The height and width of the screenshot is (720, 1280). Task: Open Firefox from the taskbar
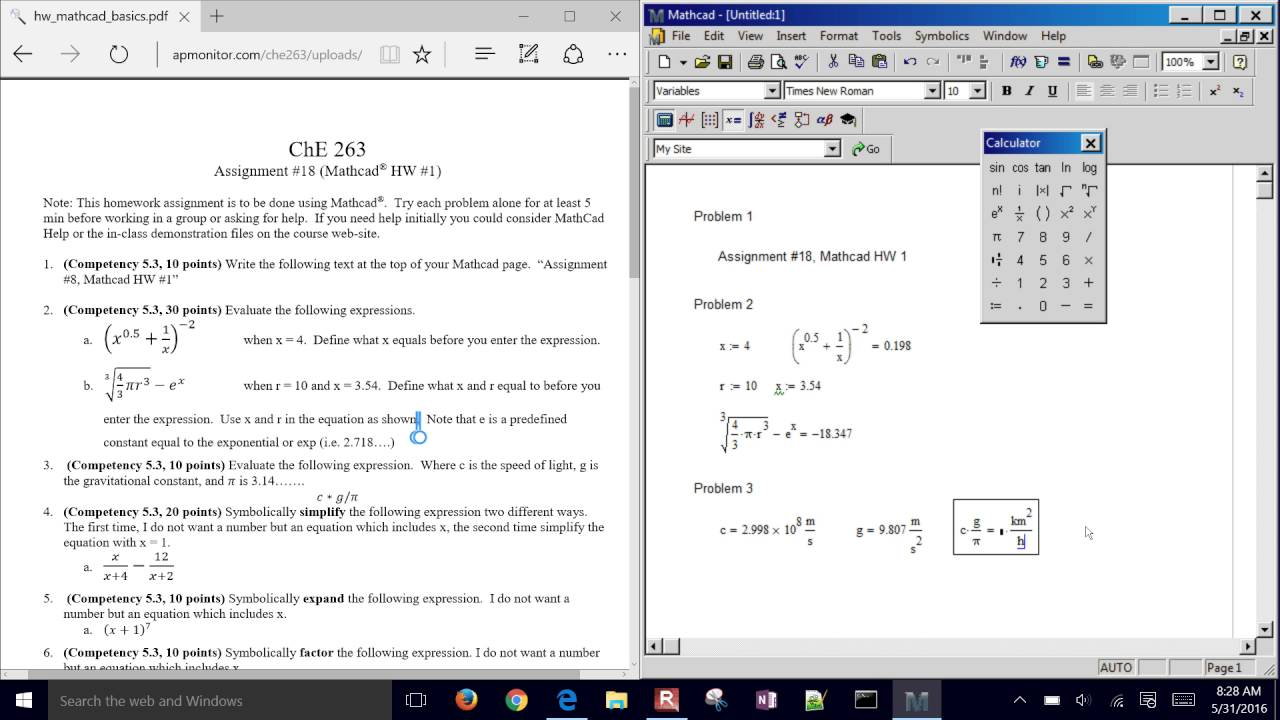[x=467, y=700]
